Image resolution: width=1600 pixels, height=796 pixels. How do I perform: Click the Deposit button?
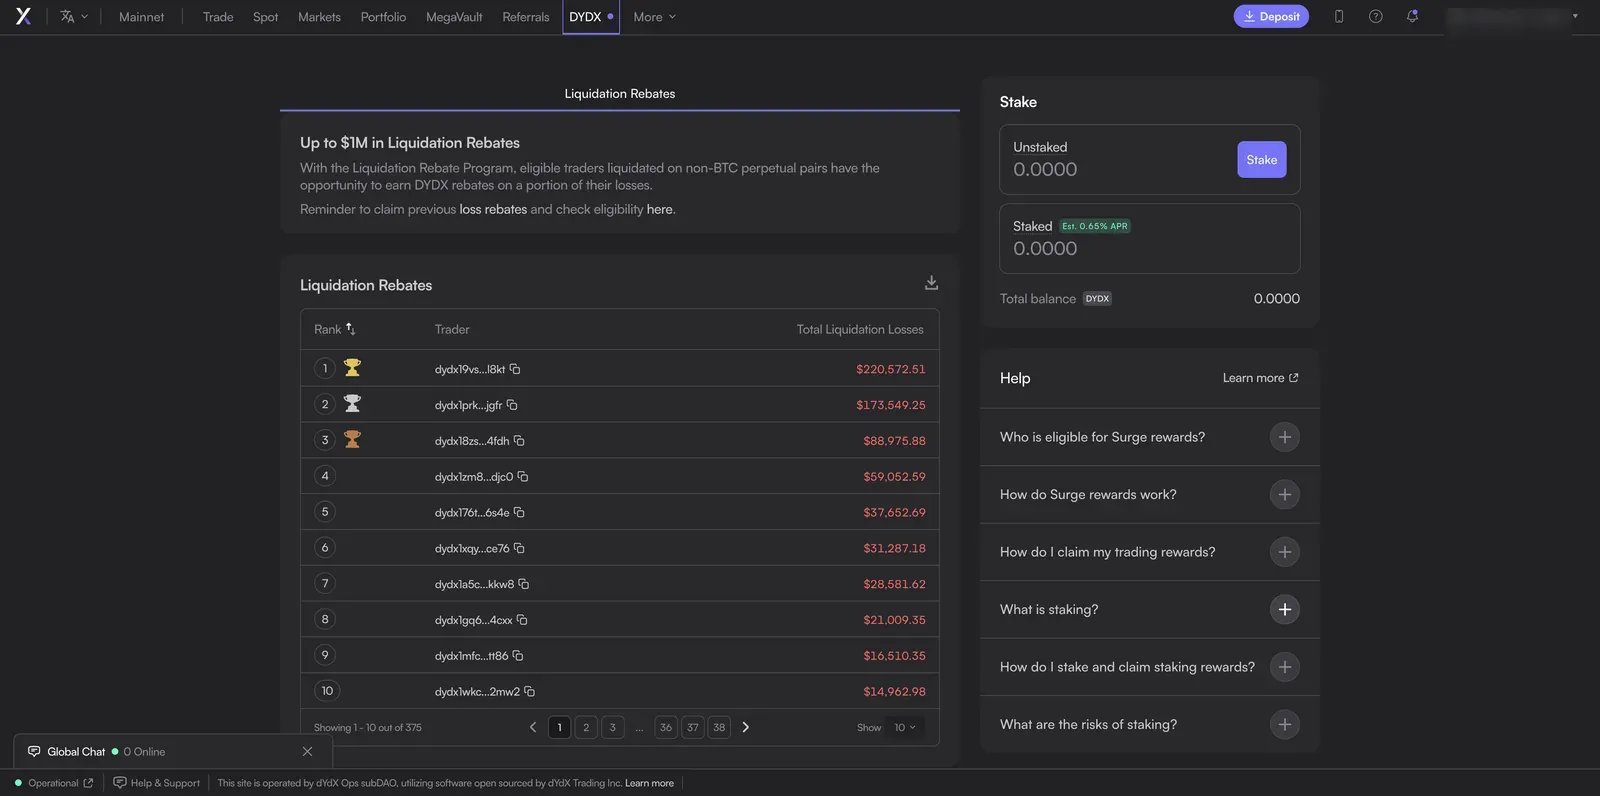[1271, 16]
